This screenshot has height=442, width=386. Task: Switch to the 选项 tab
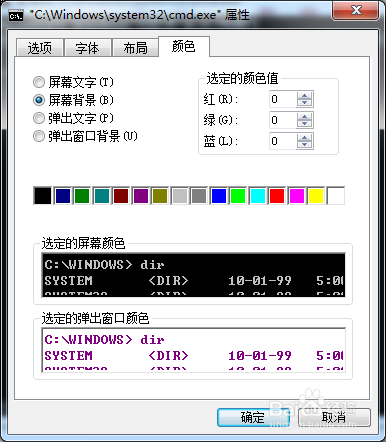(40, 48)
